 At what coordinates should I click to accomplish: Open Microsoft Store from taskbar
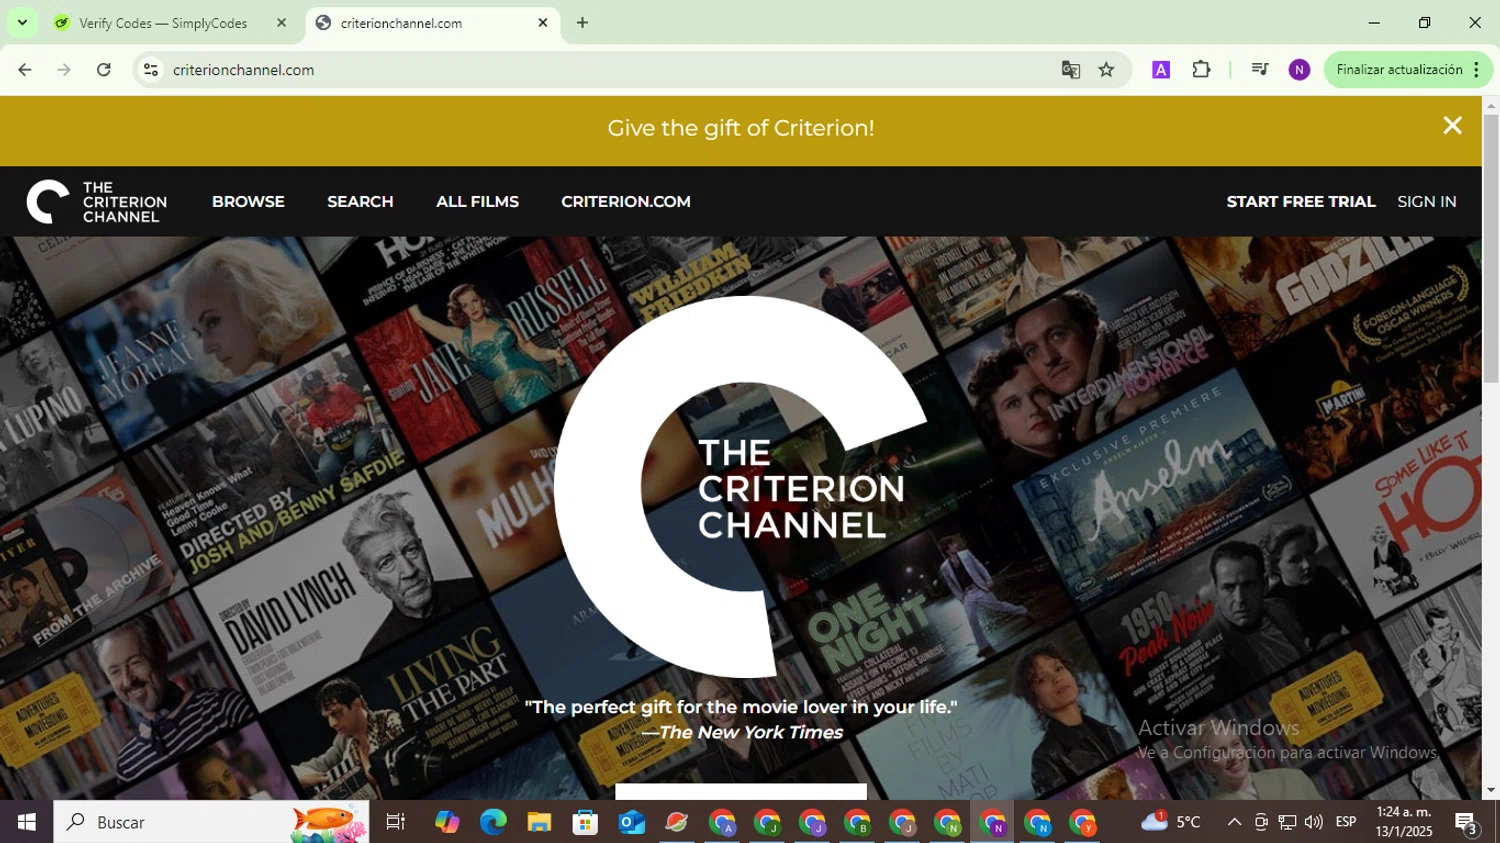585,822
